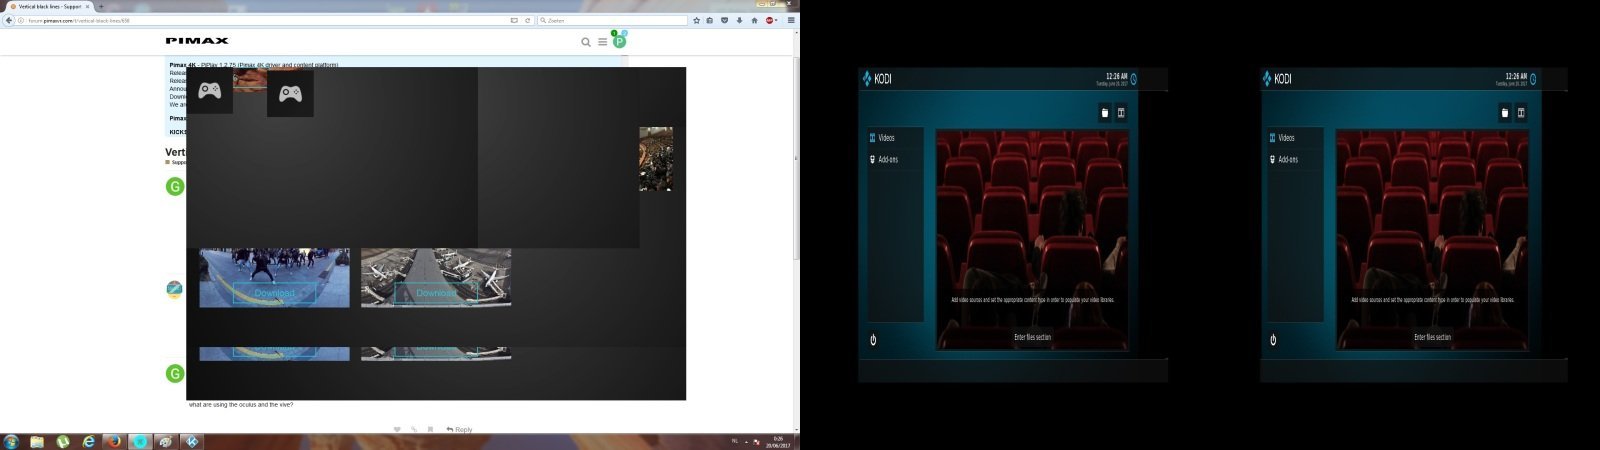This screenshot has height=450, width=1600.
Task: Open the Firefox hamburger menu
Action: pyautogui.click(x=791, y=20)
